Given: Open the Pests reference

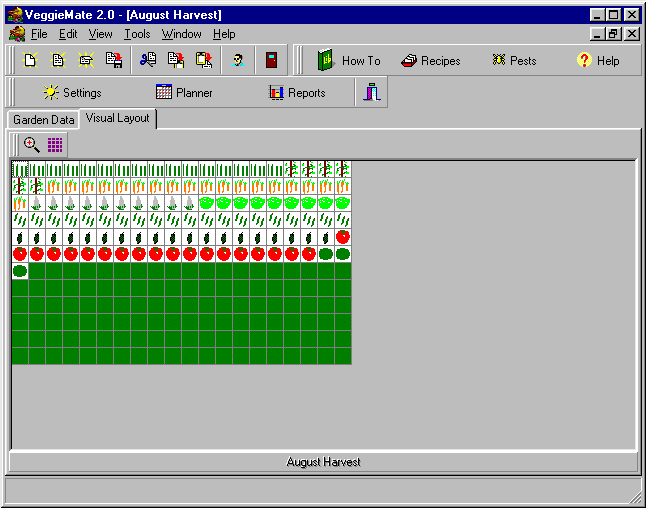Looking at the screenshot, I should point(513,61).
